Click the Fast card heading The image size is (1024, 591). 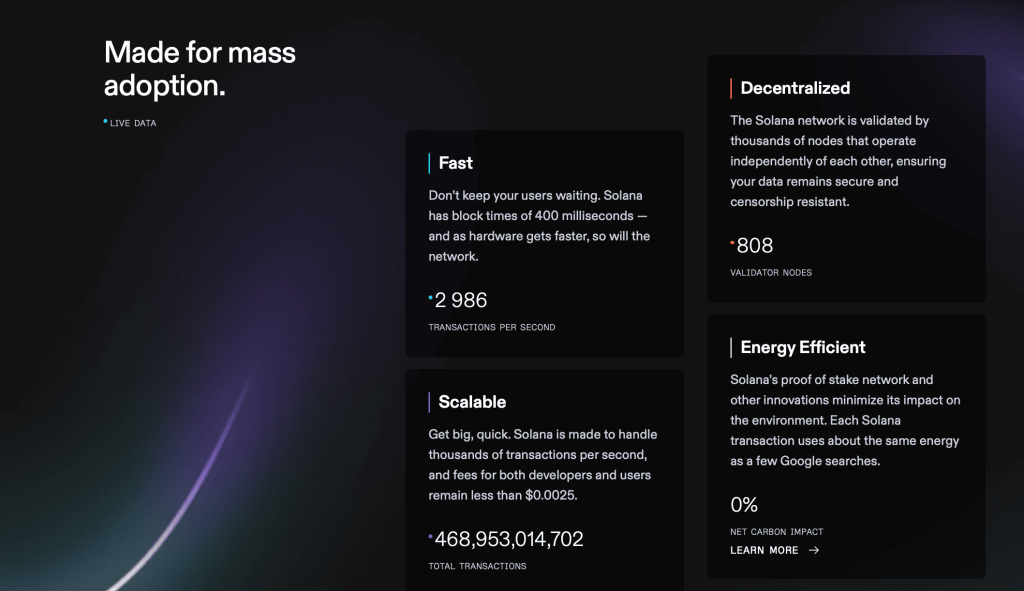point(455,163)
